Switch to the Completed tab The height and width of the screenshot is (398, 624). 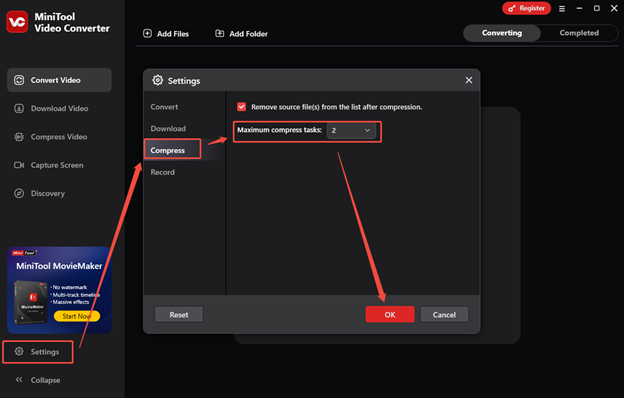579,33
